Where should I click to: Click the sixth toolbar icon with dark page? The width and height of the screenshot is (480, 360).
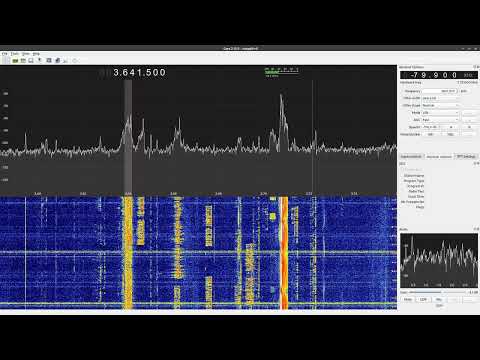tap(58, 61)
